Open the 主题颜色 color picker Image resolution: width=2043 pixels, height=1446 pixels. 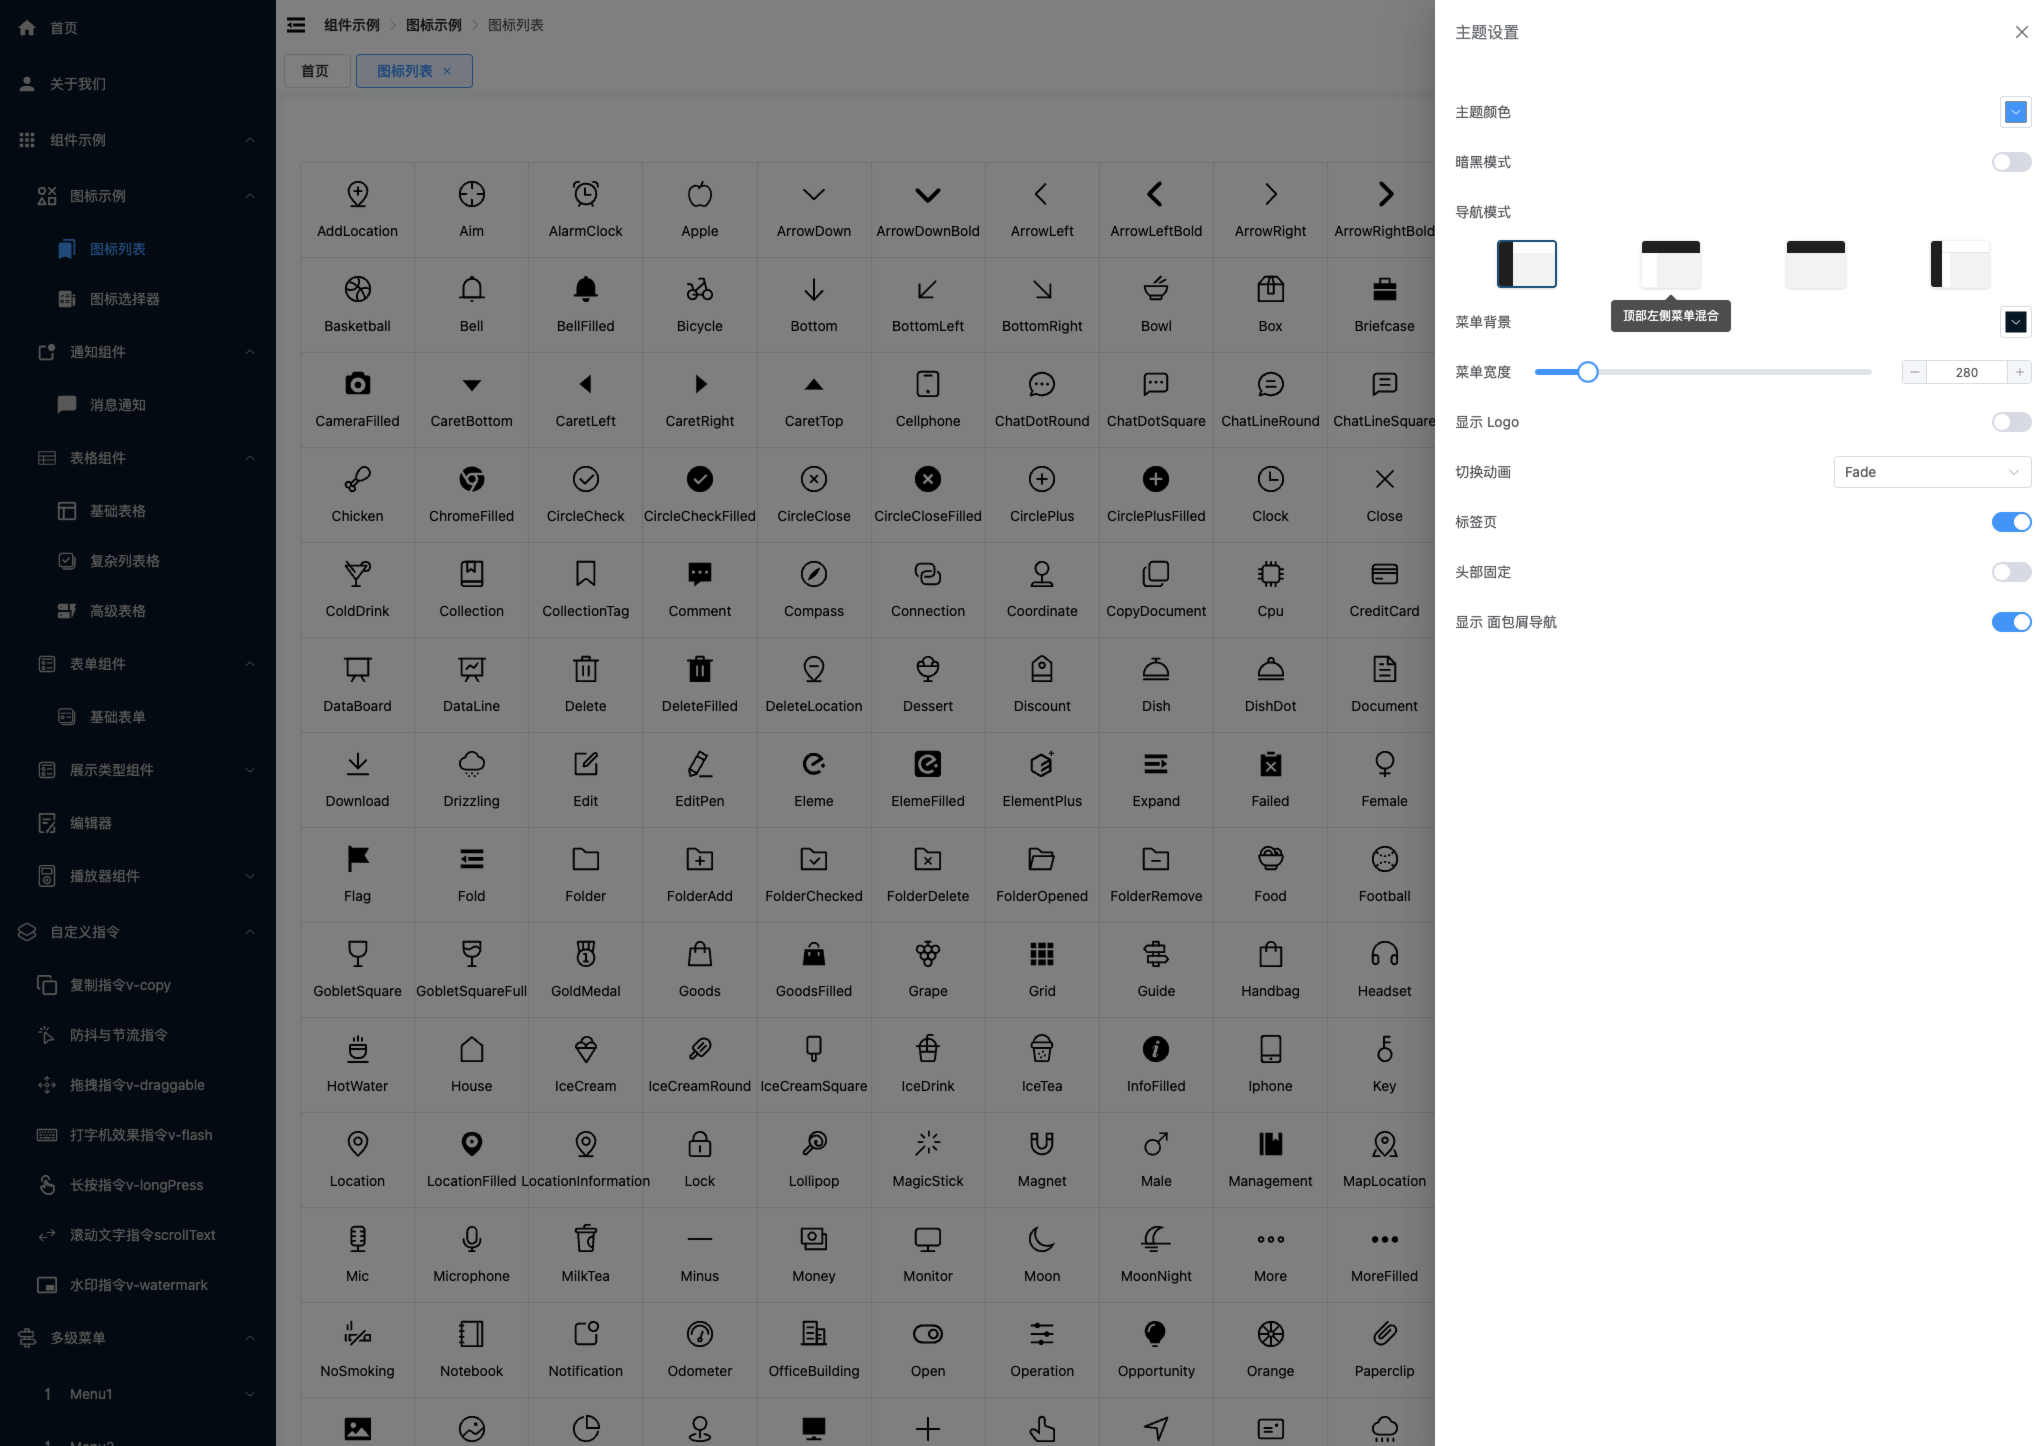[x=2015, y=112]
